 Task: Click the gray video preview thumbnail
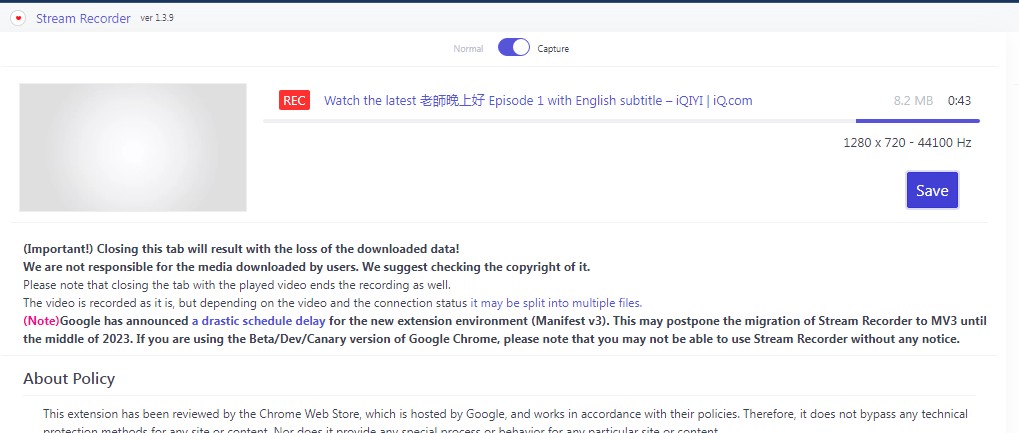click(x=133, y=148)
